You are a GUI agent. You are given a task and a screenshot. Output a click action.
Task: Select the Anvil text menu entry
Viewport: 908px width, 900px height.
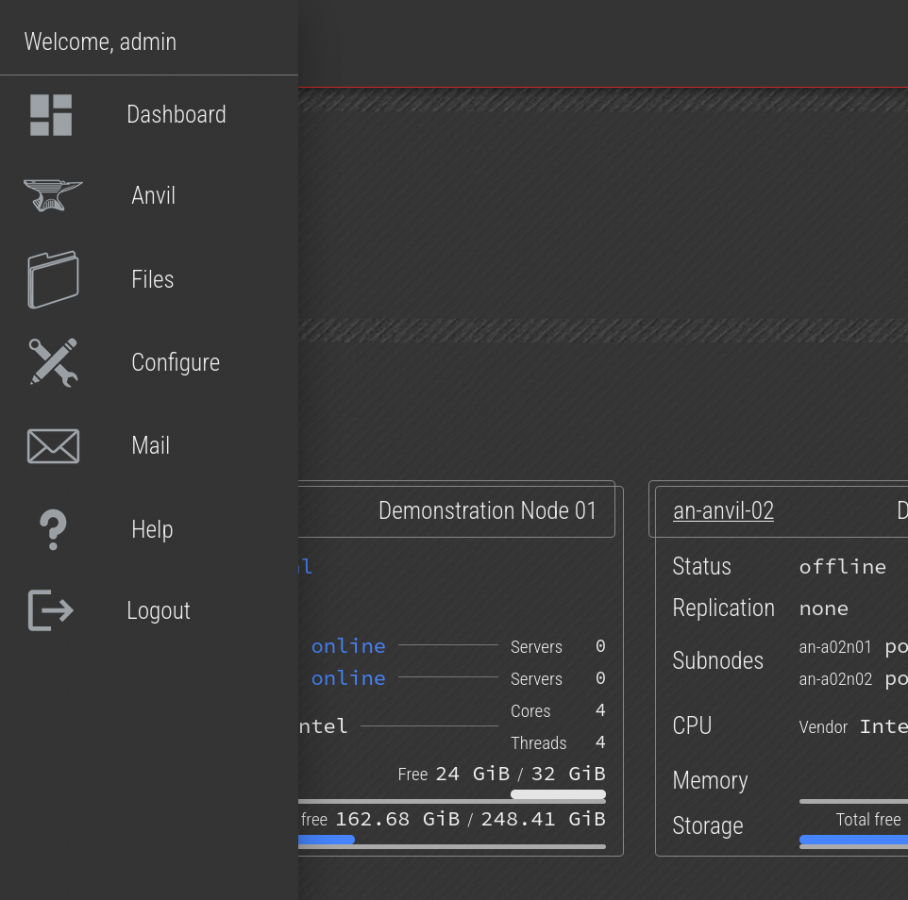coord(153,196)
